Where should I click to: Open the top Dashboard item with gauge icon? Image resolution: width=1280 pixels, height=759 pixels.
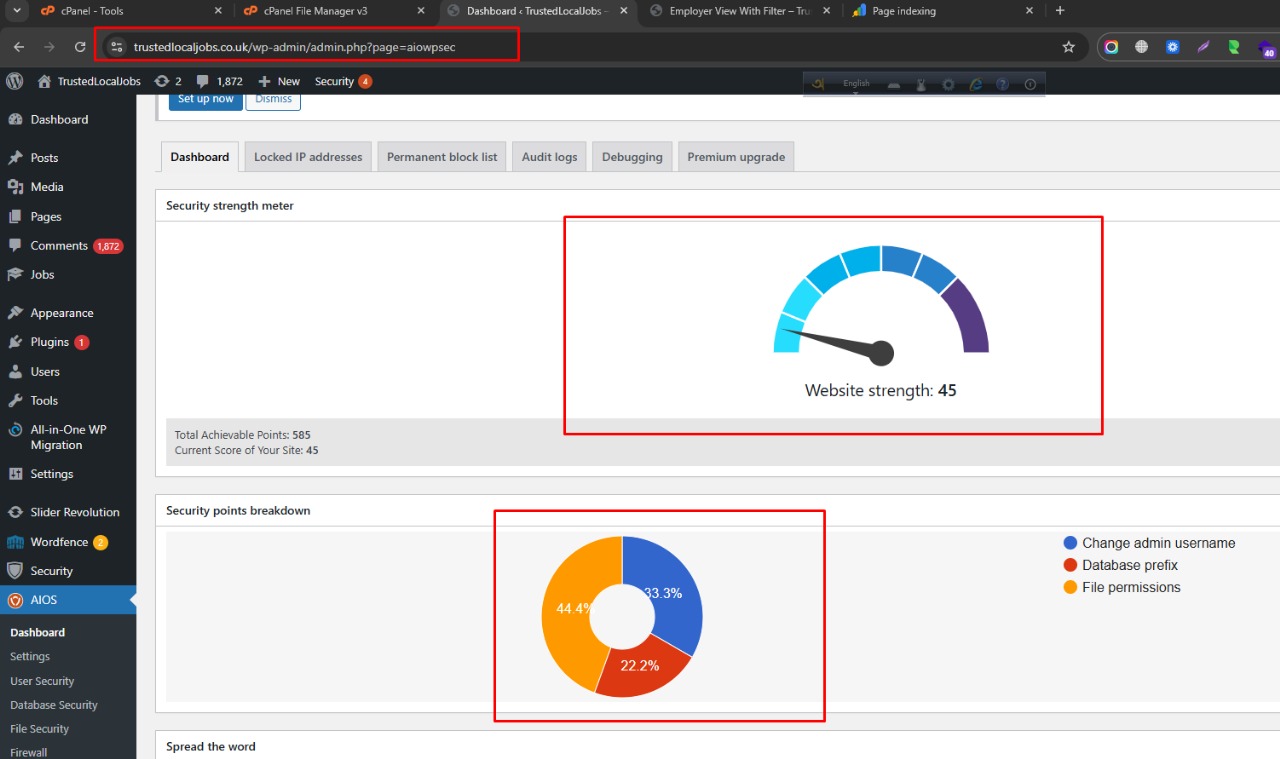click(68, 119)
